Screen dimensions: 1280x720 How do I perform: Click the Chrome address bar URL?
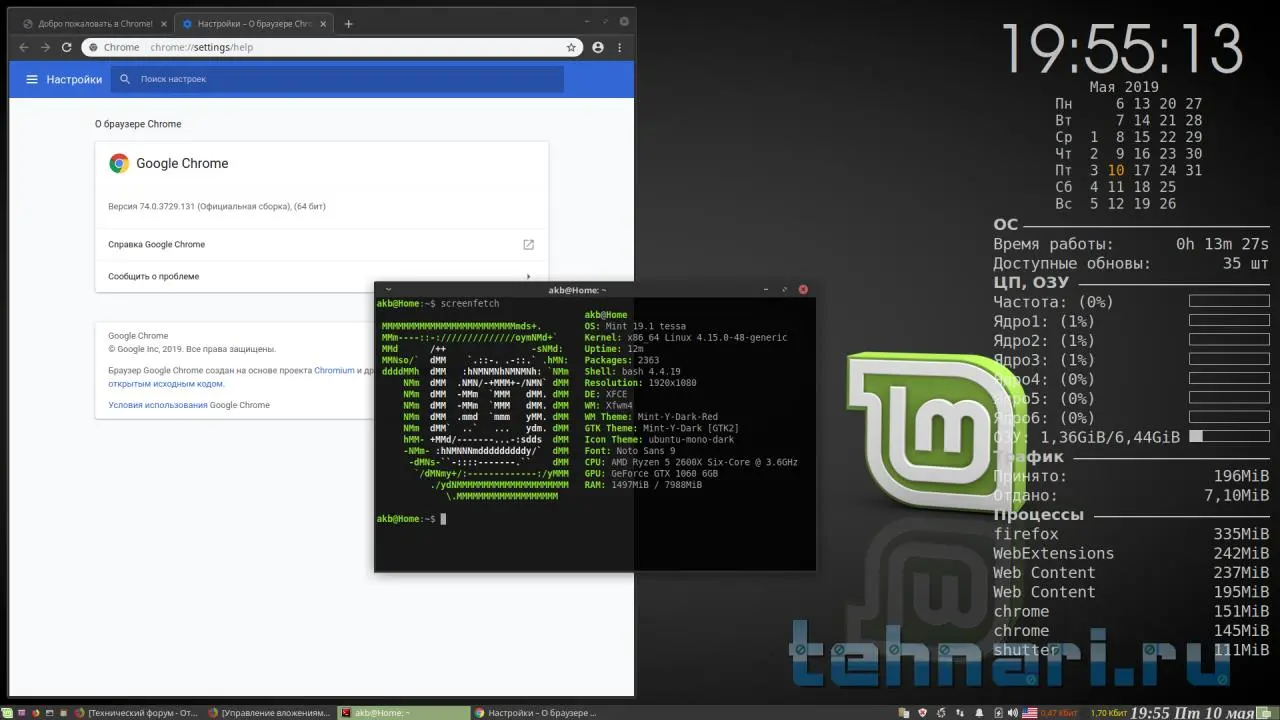point(202,47)
